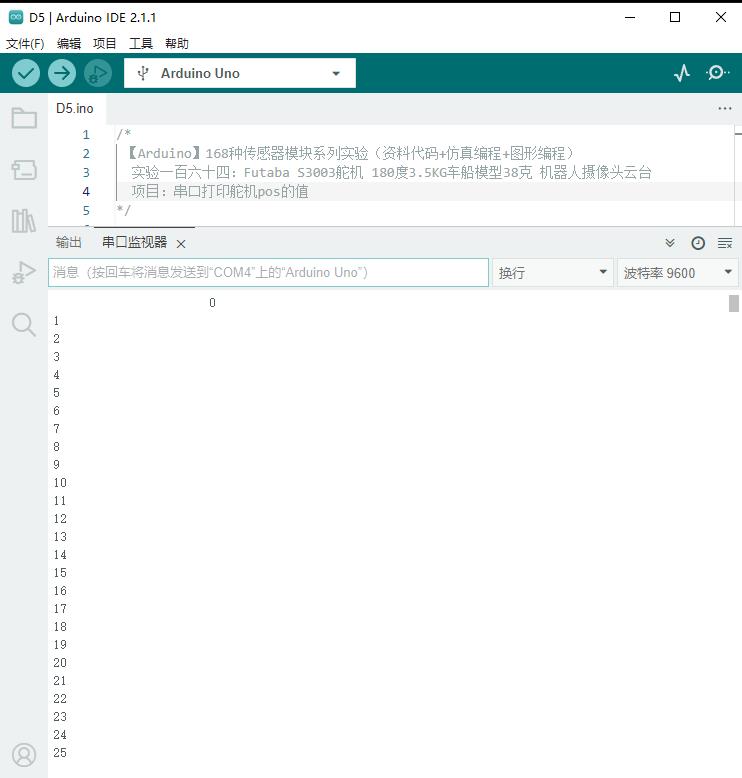Open the 编辑 menu
This screenshot has height=778, width=742.
pos(68,44)
